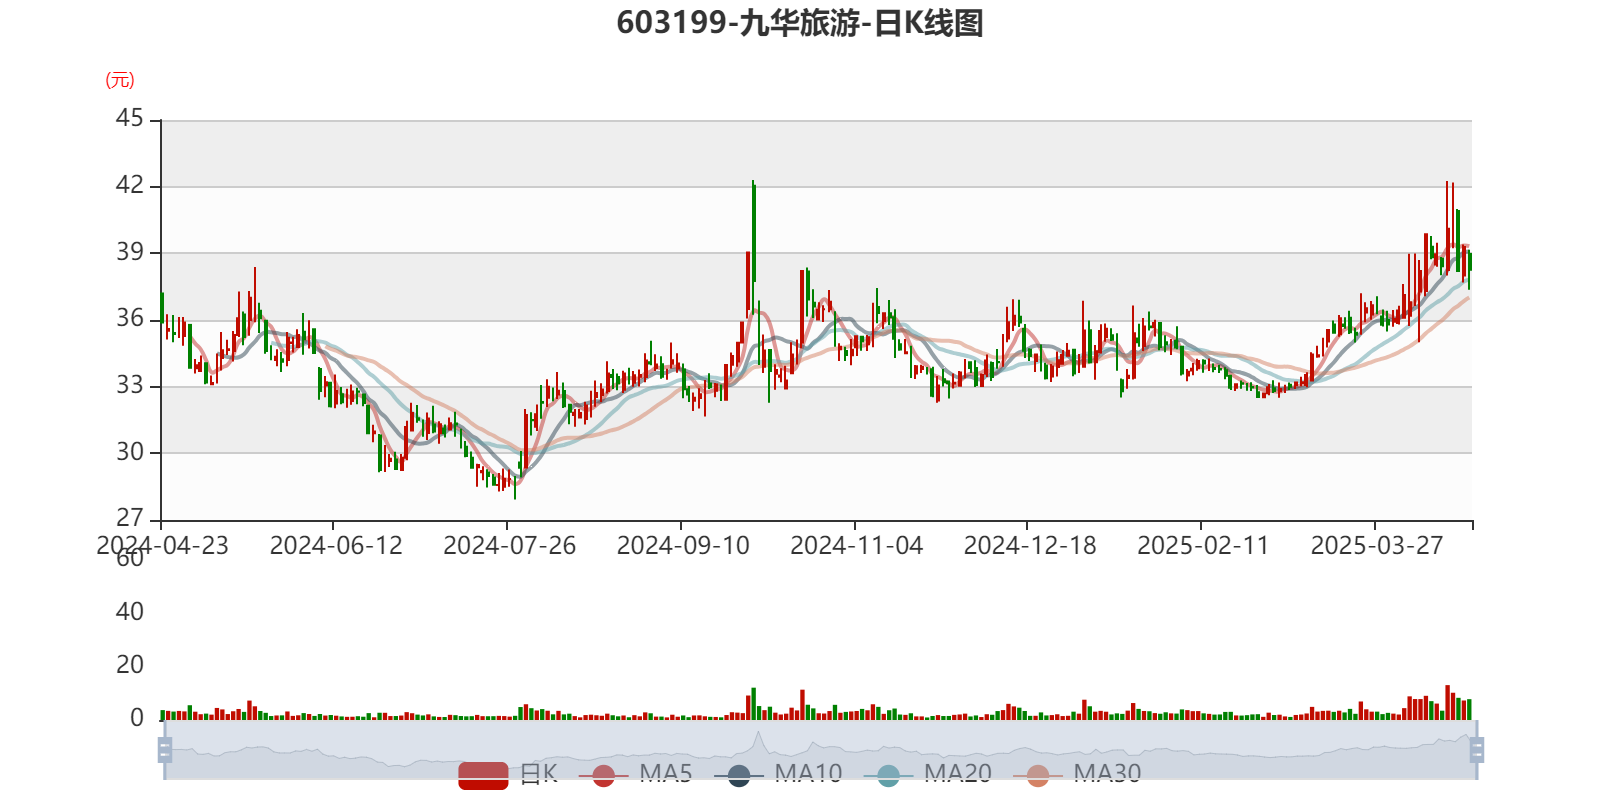
Task: Toggle MA20 line using its label text
Action: pyautogui.click(x=957, y=773)
